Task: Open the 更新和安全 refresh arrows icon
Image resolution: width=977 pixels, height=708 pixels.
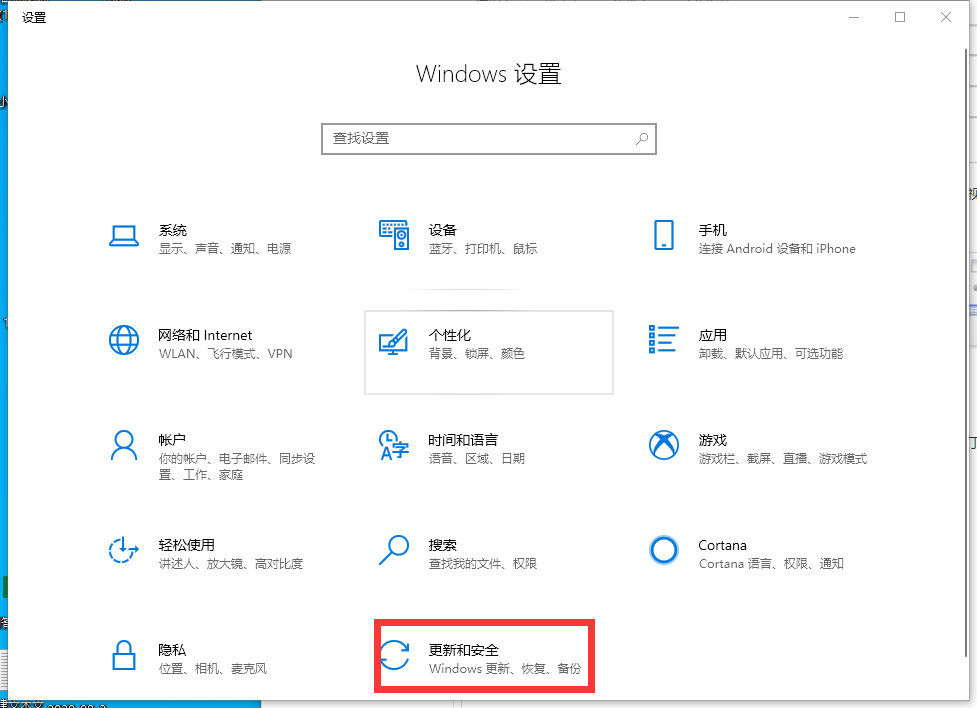Action: (x=395, y=656)
